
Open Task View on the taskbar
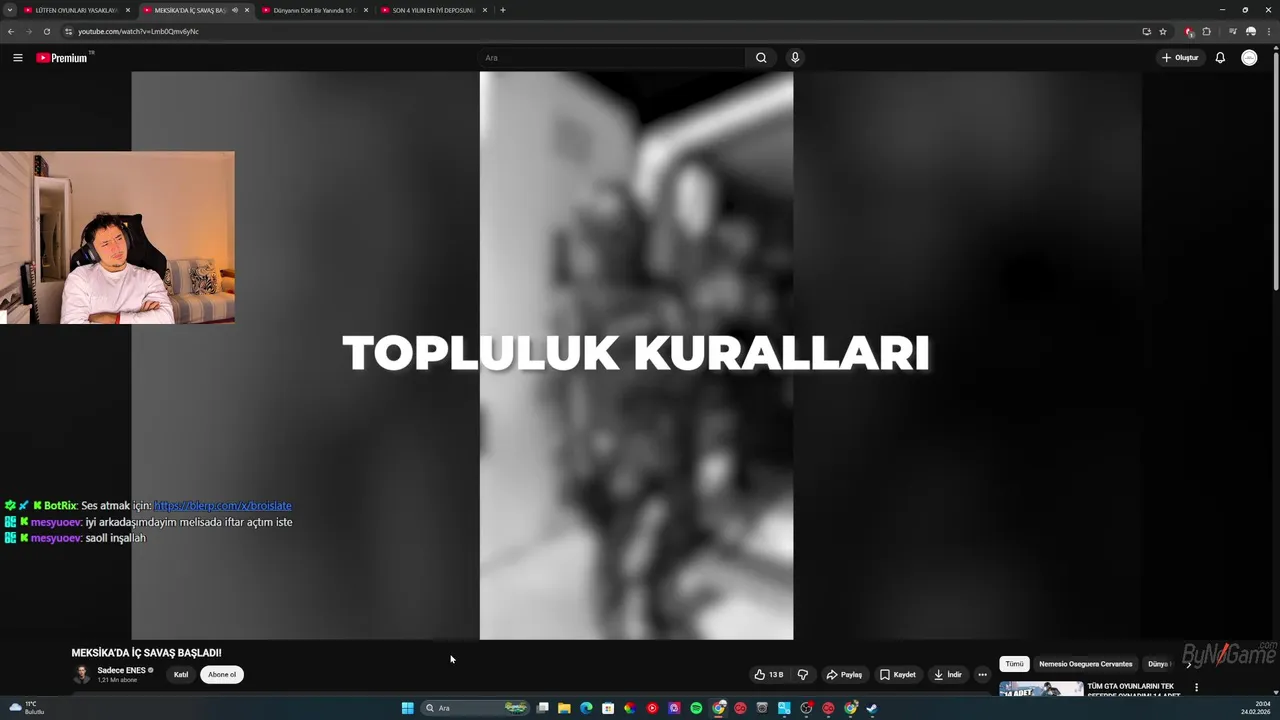(x=542, y=708)
